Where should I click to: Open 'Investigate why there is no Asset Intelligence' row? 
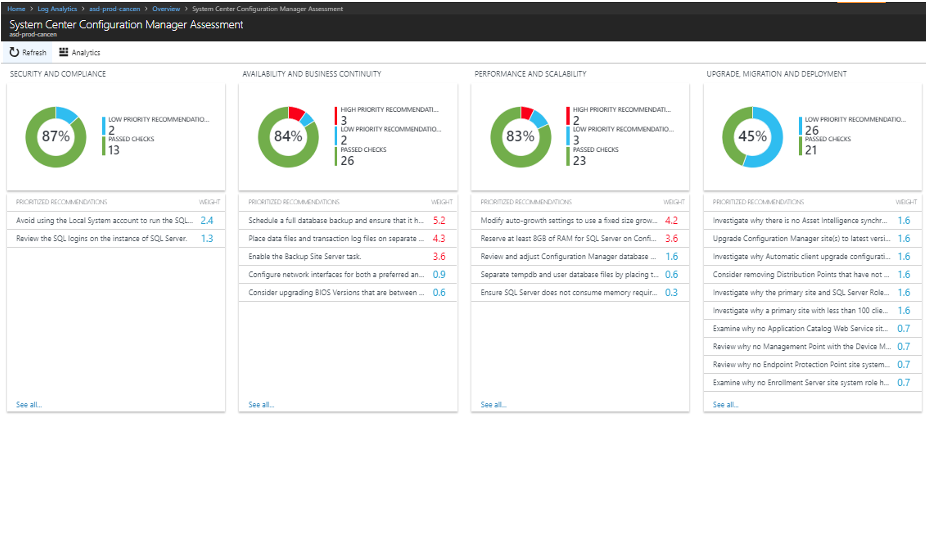812,221
